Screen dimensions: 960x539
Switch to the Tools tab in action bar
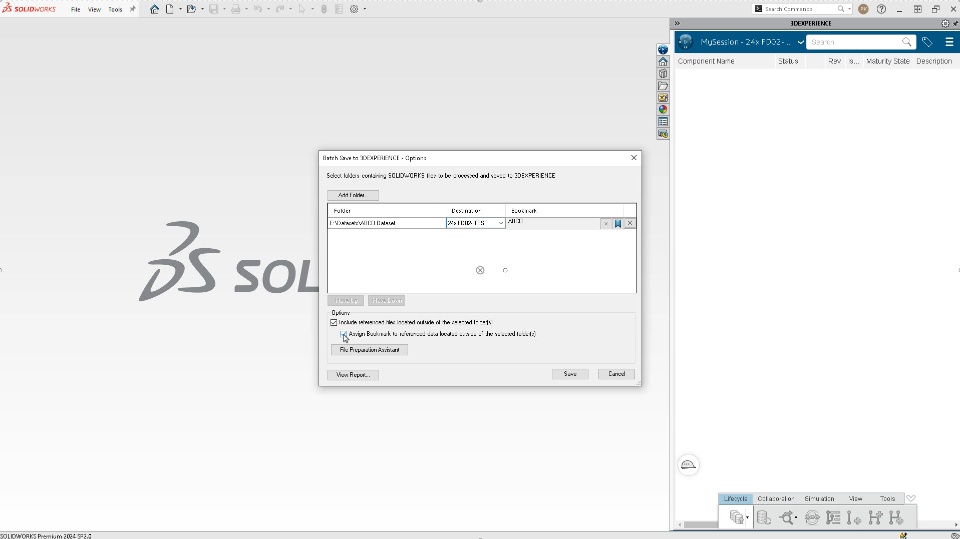pos(887,499)
